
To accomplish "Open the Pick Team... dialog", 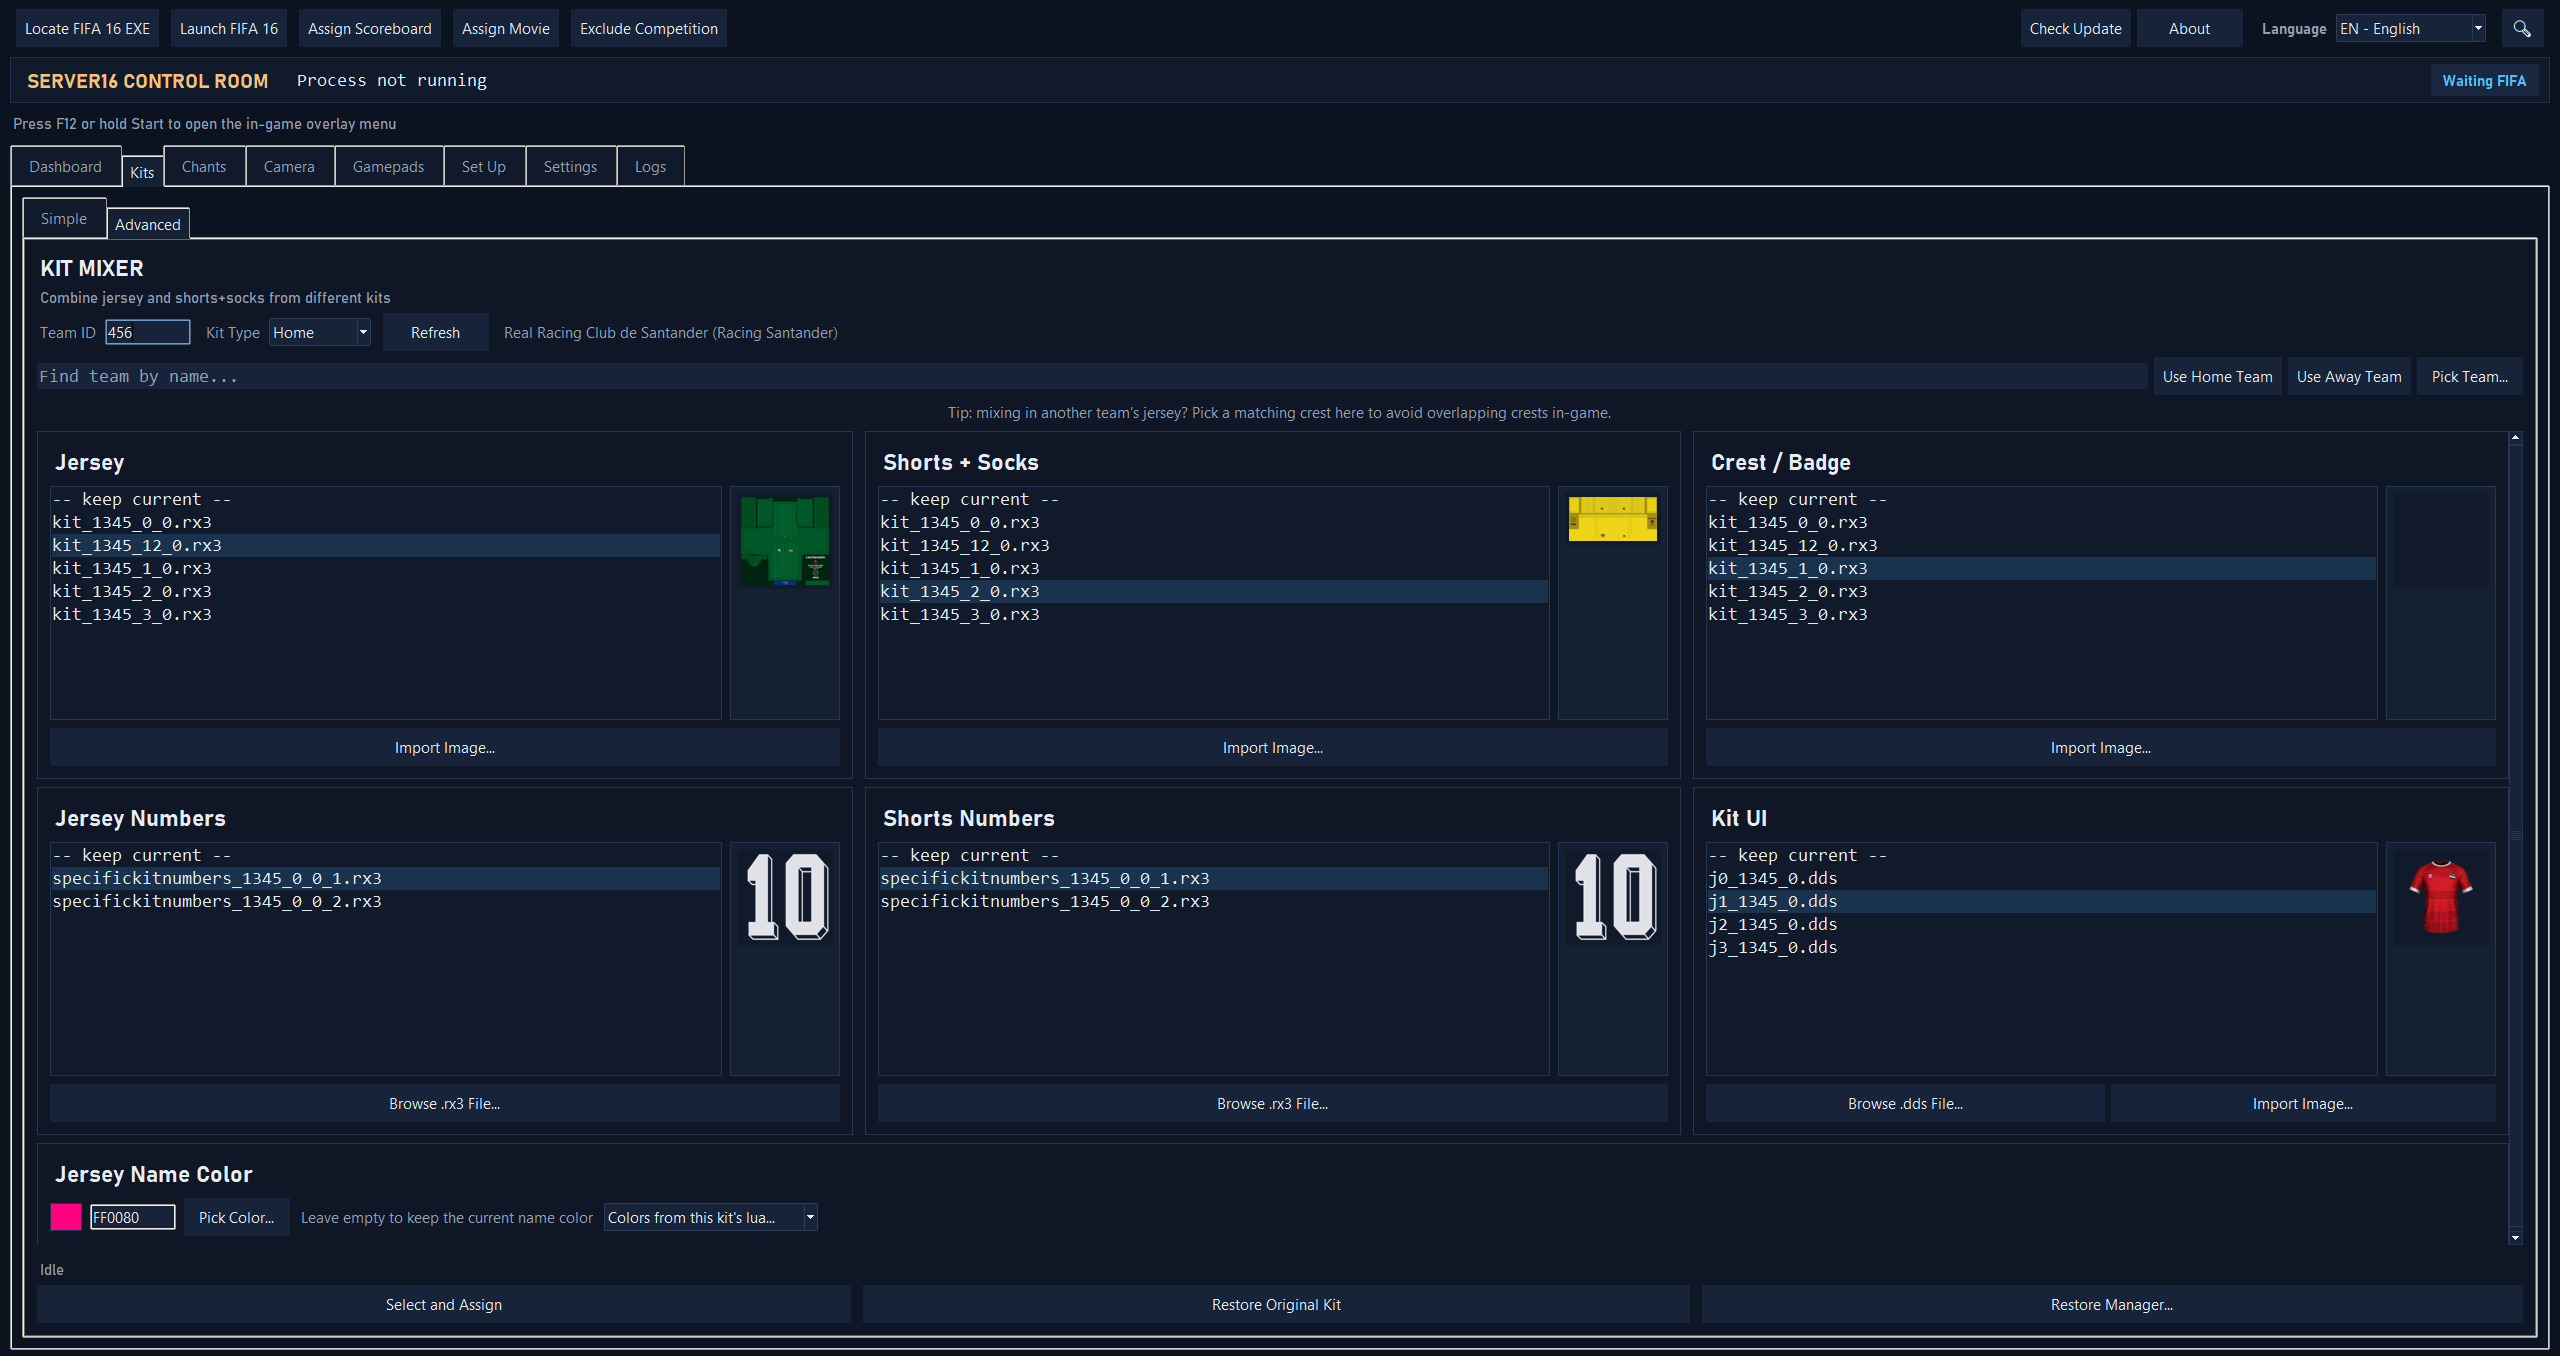I will point(2469,376).
